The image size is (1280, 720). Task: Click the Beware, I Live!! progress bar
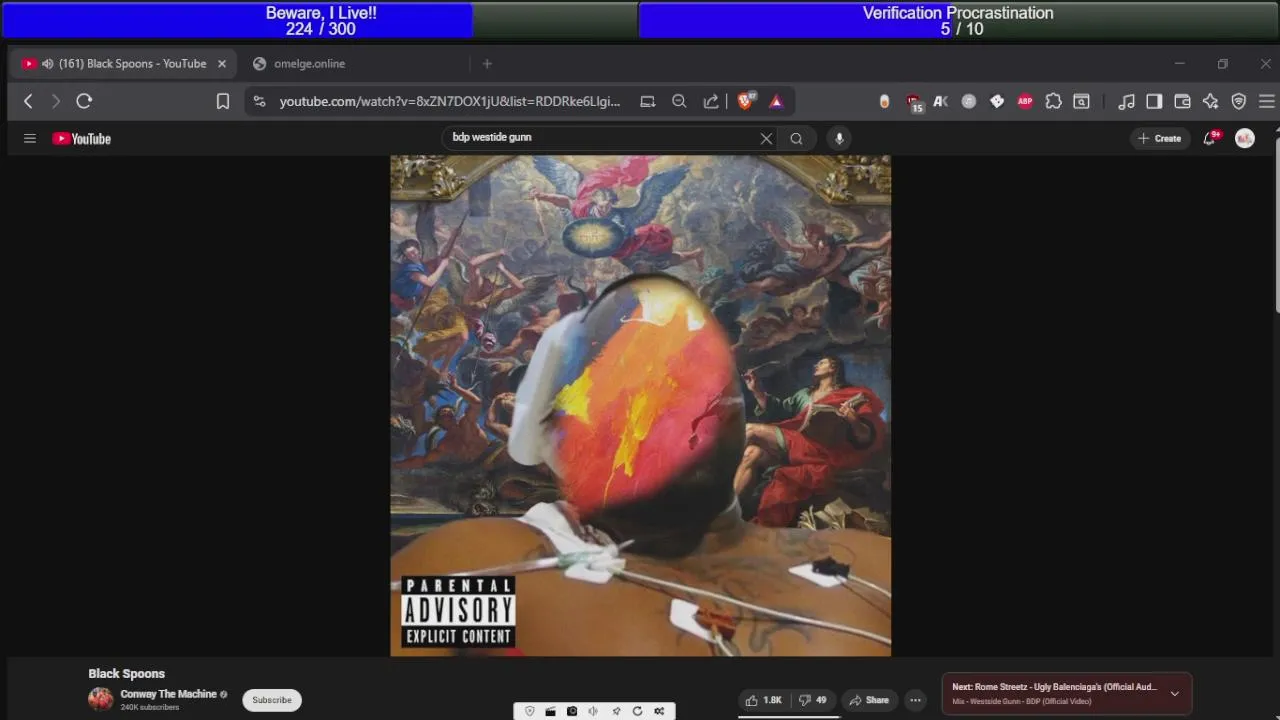pos(320,20)
